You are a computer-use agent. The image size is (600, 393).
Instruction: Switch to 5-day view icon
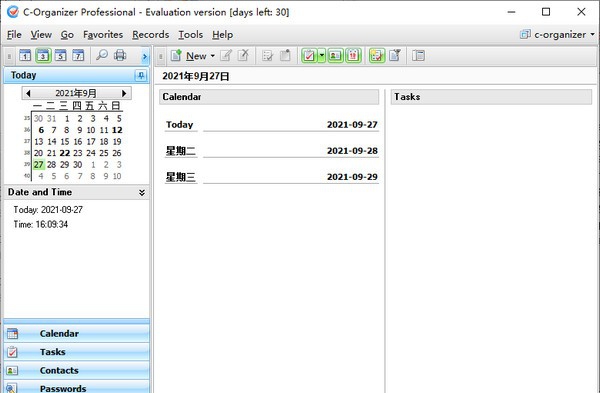point(60,56)
